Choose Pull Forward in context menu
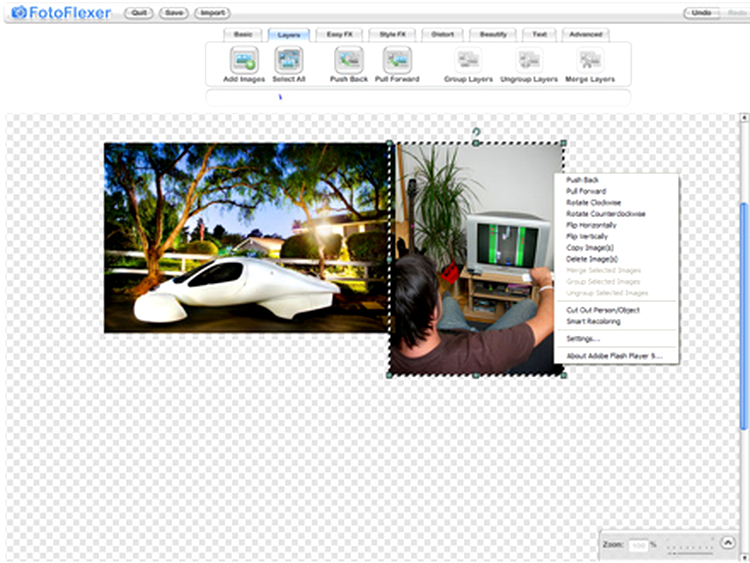 (586, 191)
